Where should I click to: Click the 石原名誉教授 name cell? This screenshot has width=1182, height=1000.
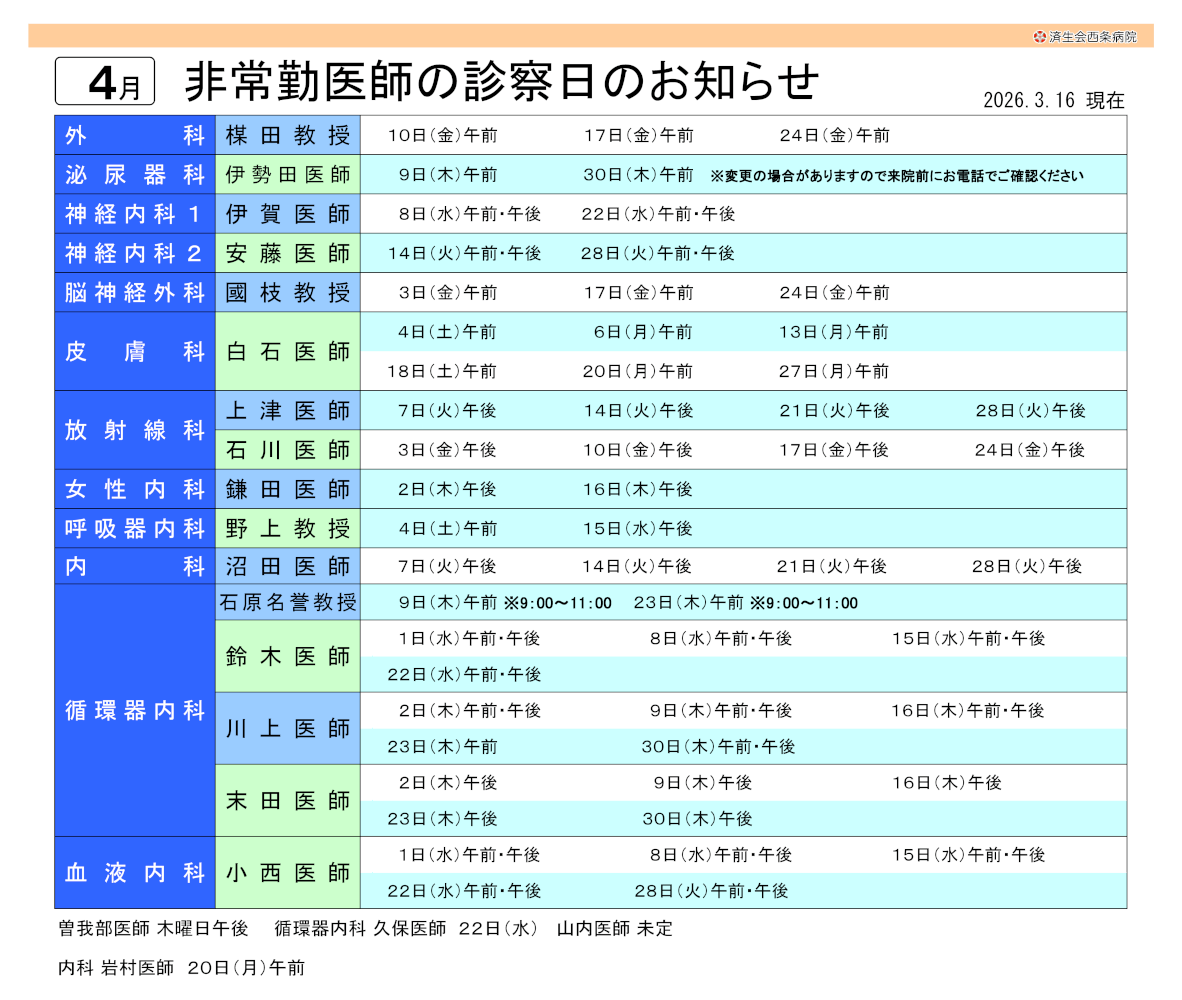pyautogui.click(x=288, y=603)
